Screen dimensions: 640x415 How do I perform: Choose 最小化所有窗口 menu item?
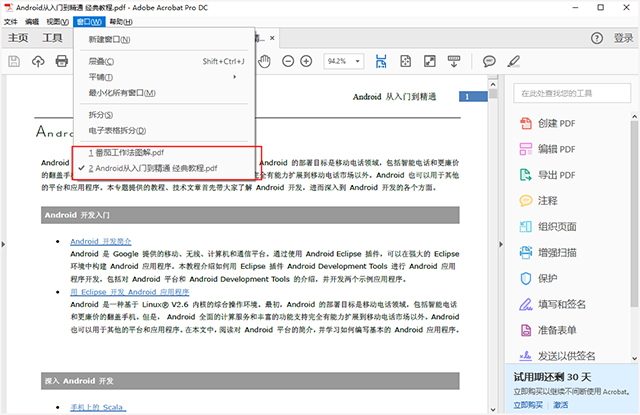[x=162, y=93]
